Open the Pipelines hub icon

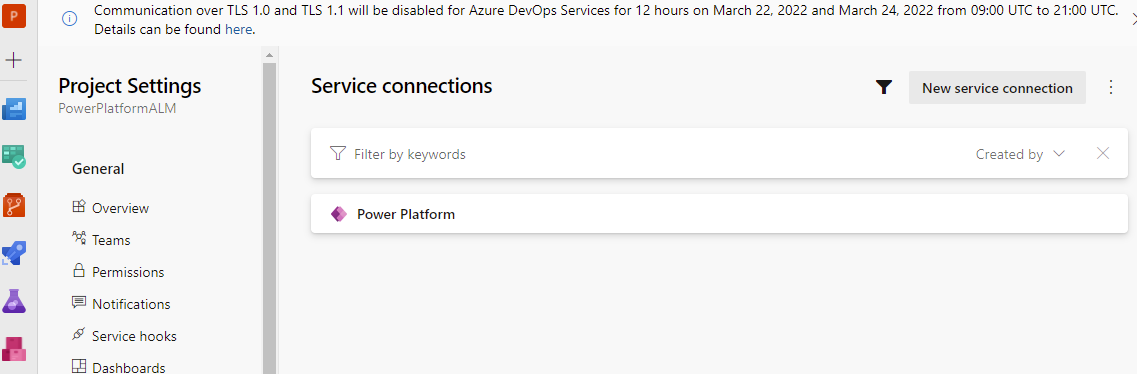(x=14, y=253)
